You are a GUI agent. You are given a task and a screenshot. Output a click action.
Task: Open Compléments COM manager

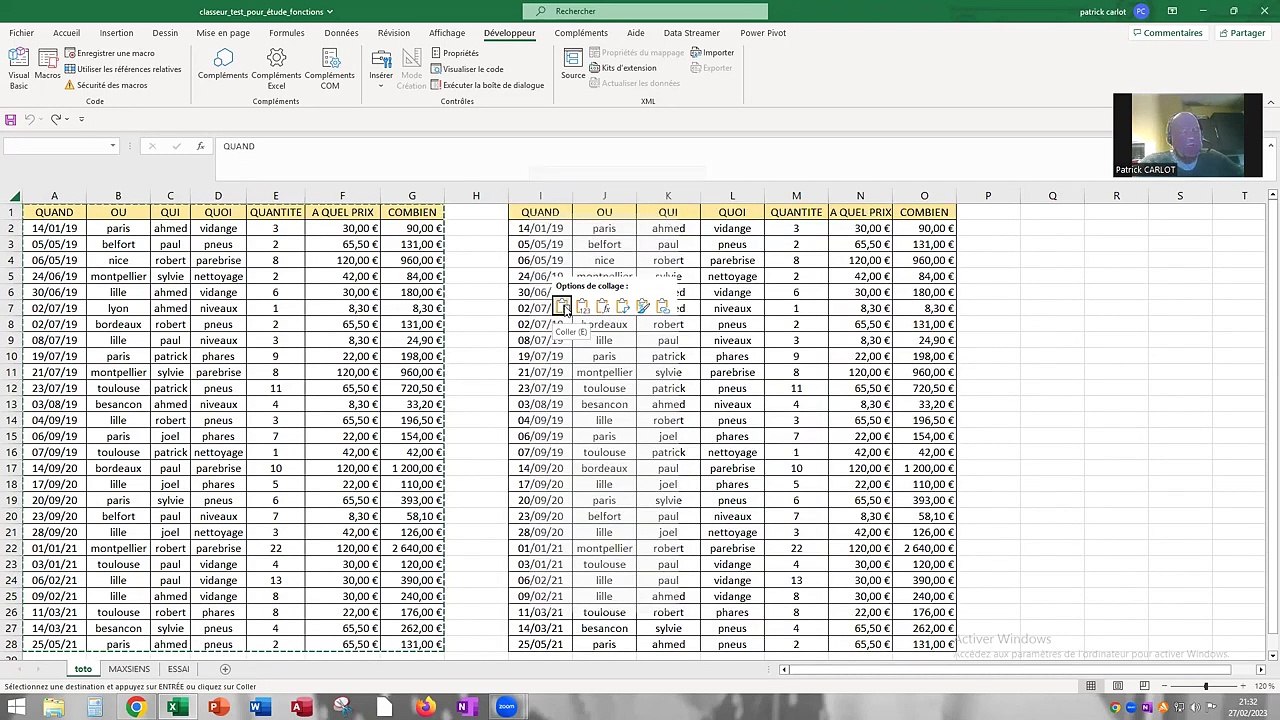coord(329,68)
